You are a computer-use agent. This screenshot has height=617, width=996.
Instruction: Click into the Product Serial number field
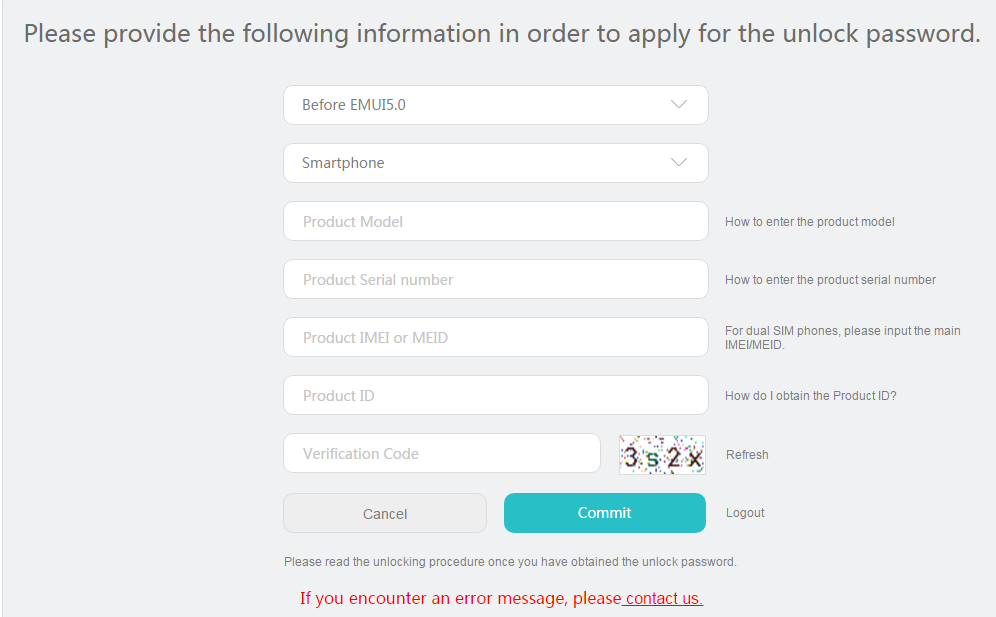click(x=495, y=279)
